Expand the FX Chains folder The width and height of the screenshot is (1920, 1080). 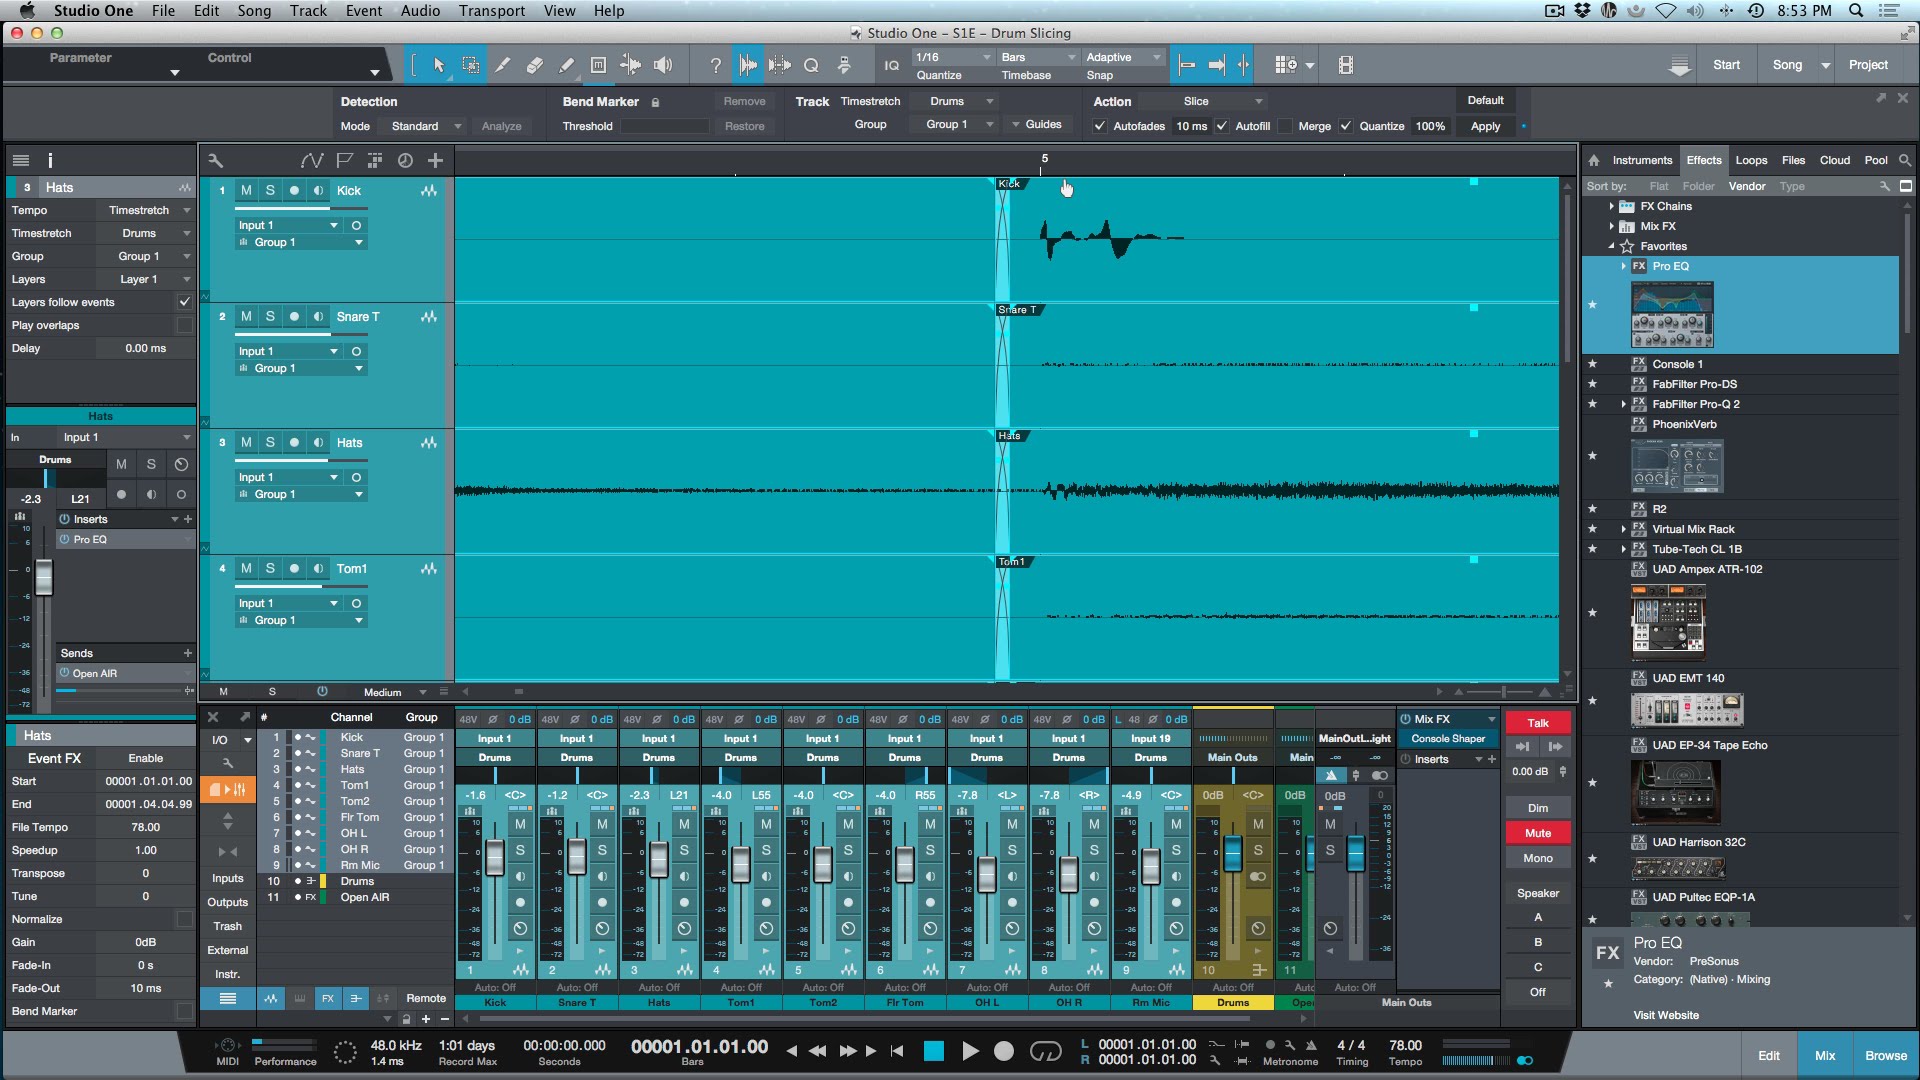pyautogui.click(x=1611, y=206)
